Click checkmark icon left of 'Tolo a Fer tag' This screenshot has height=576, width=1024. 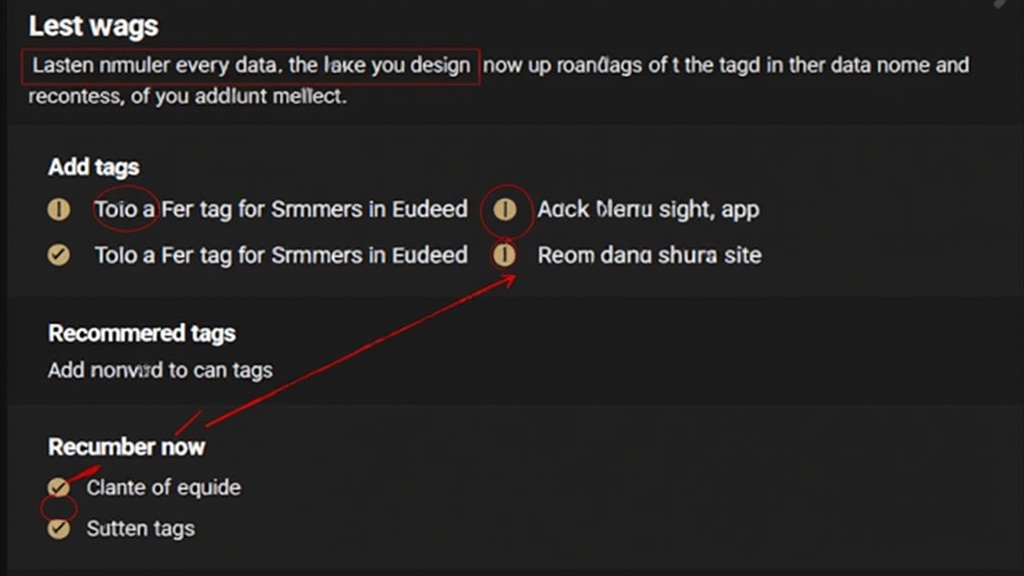tap(59, 255)
